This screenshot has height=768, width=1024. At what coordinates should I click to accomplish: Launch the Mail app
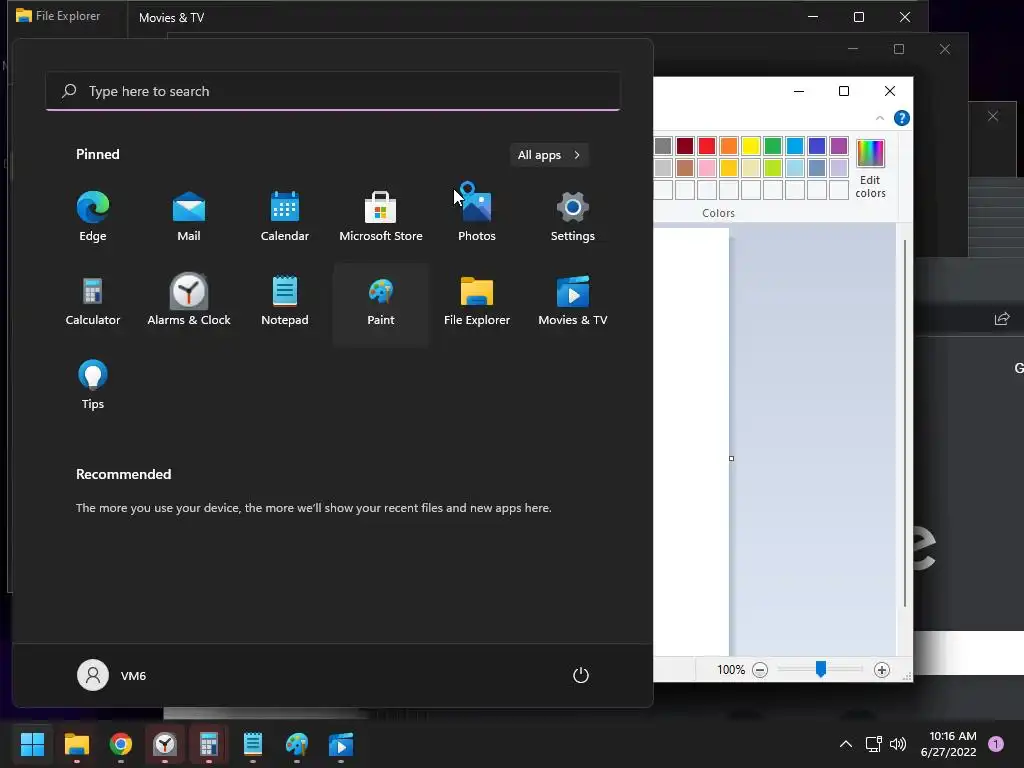coord(189,217)
